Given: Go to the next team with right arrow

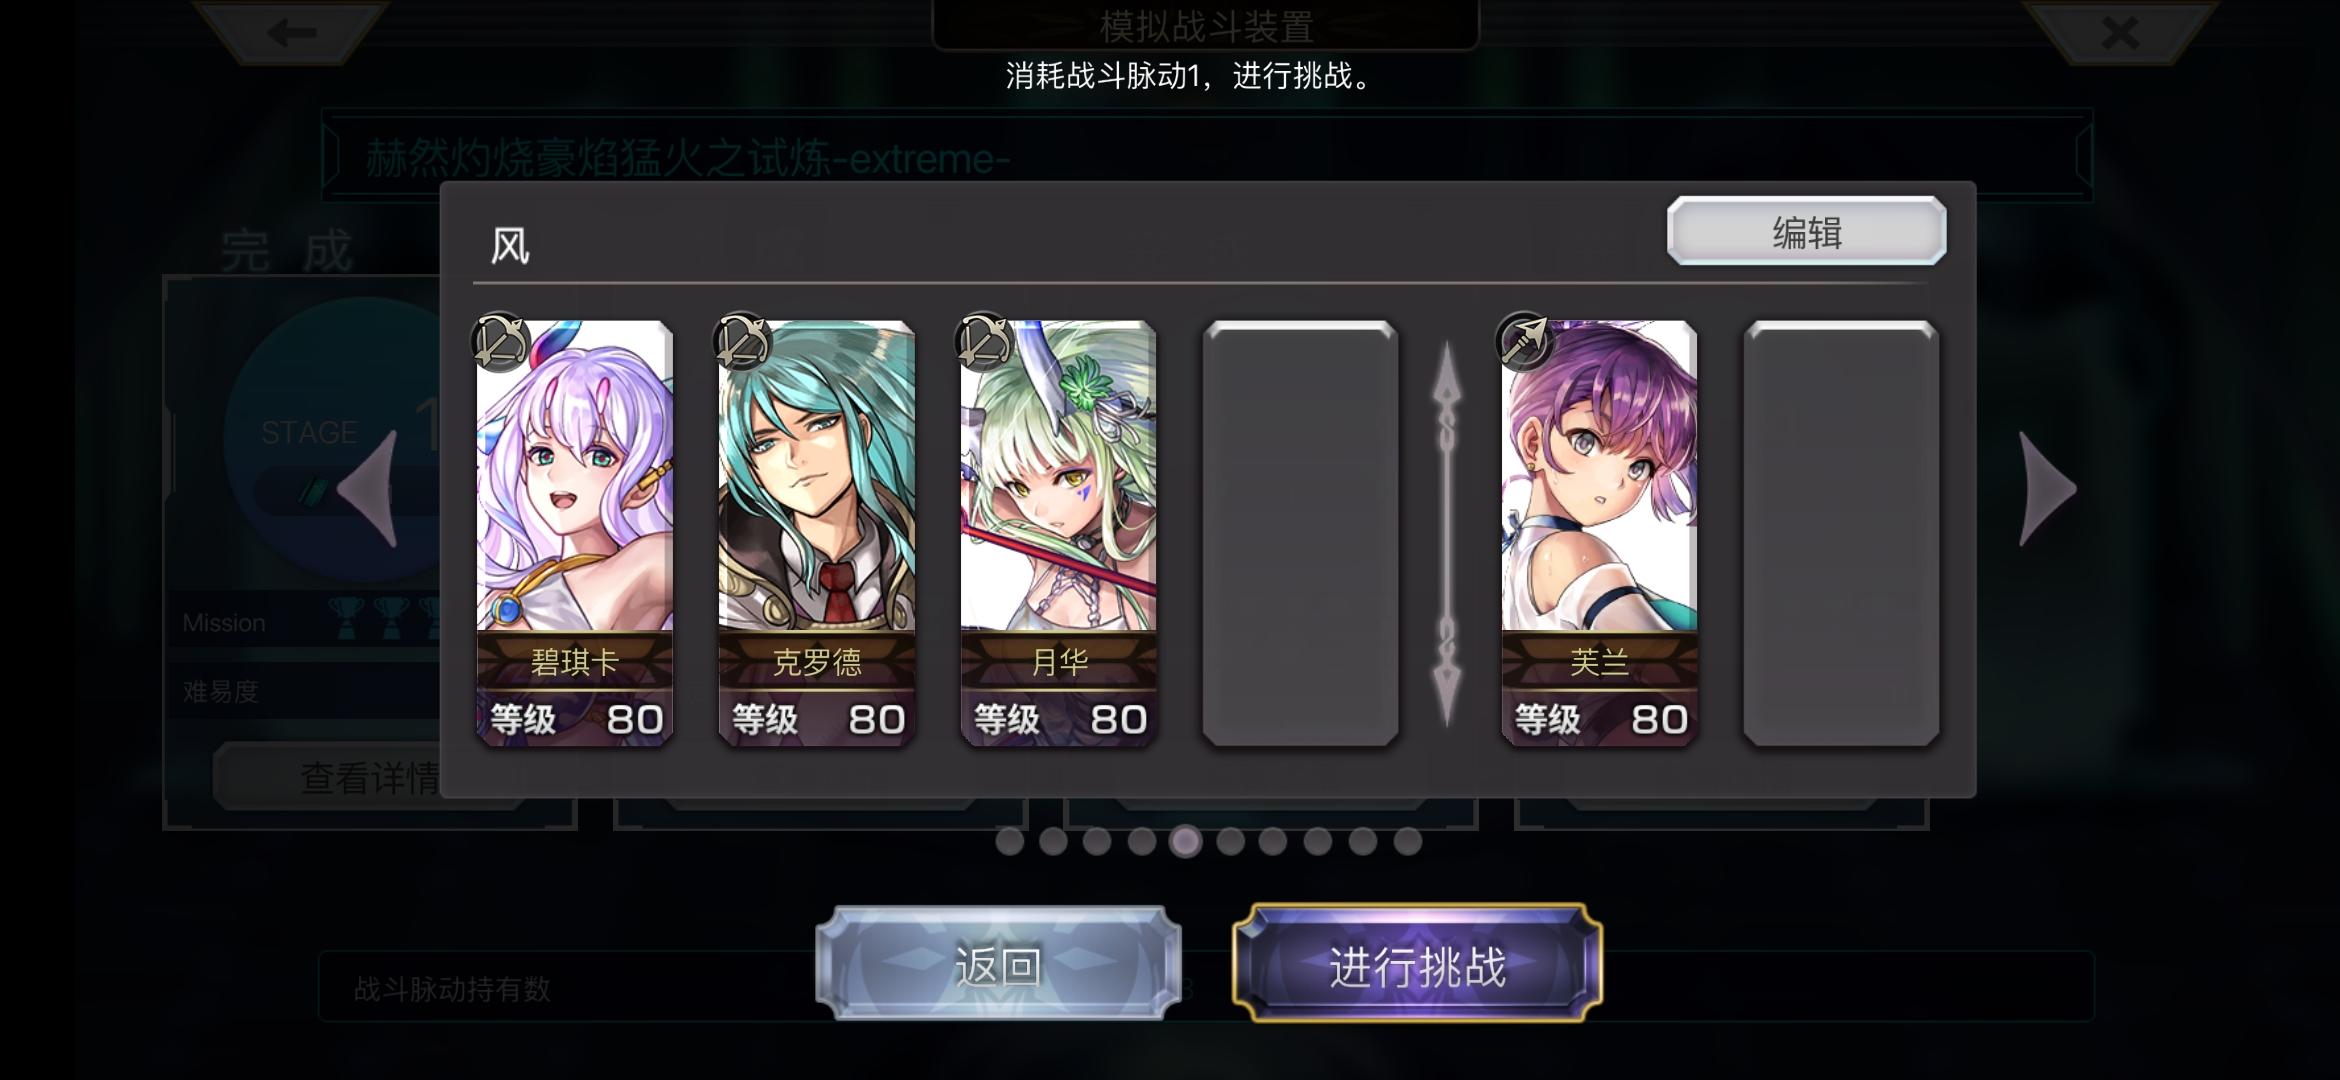Looking at the screenshot, I should click(x=2047, y=489).
